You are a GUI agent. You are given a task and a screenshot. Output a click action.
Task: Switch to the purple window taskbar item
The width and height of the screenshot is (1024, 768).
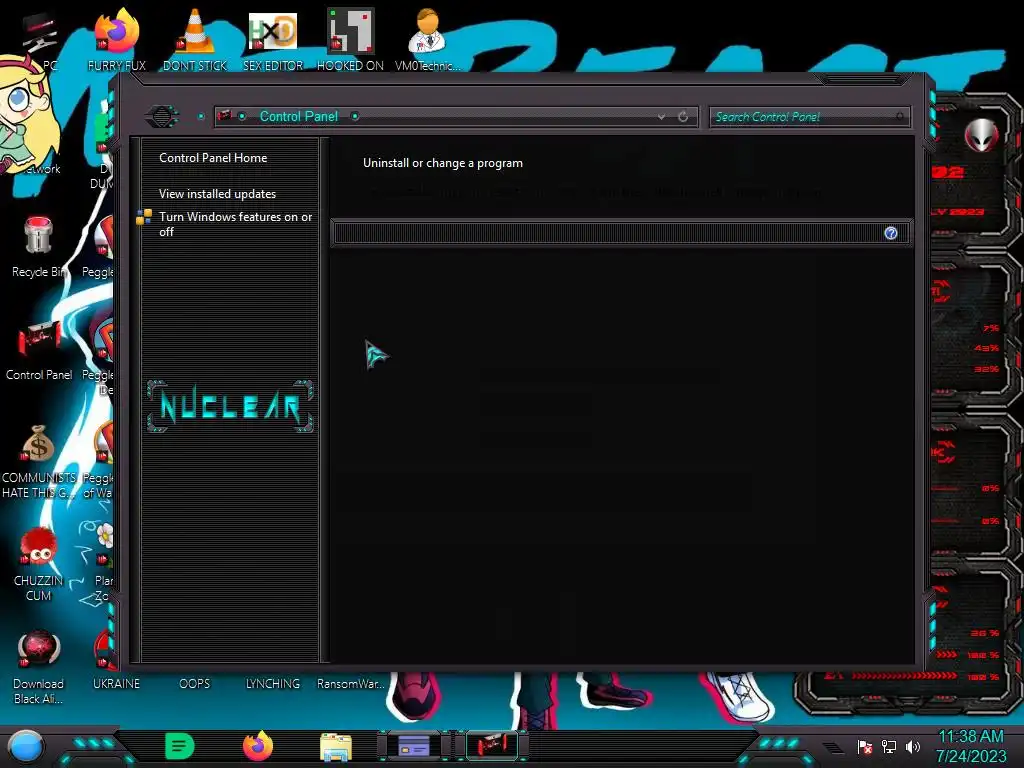(x=414, y=746)
